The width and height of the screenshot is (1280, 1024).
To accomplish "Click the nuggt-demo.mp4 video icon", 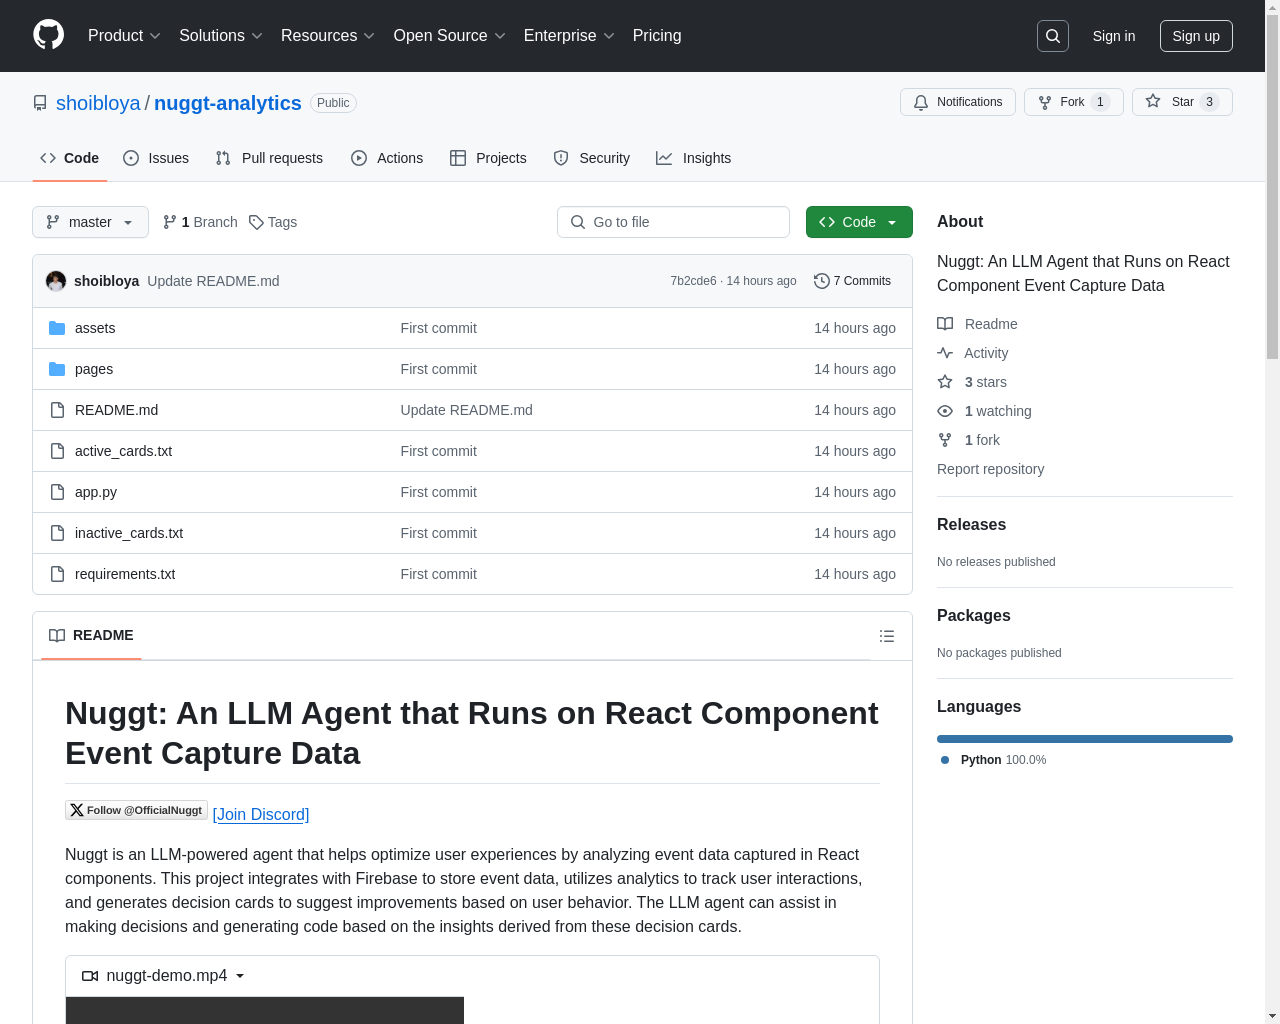I will tap(90, 976).
